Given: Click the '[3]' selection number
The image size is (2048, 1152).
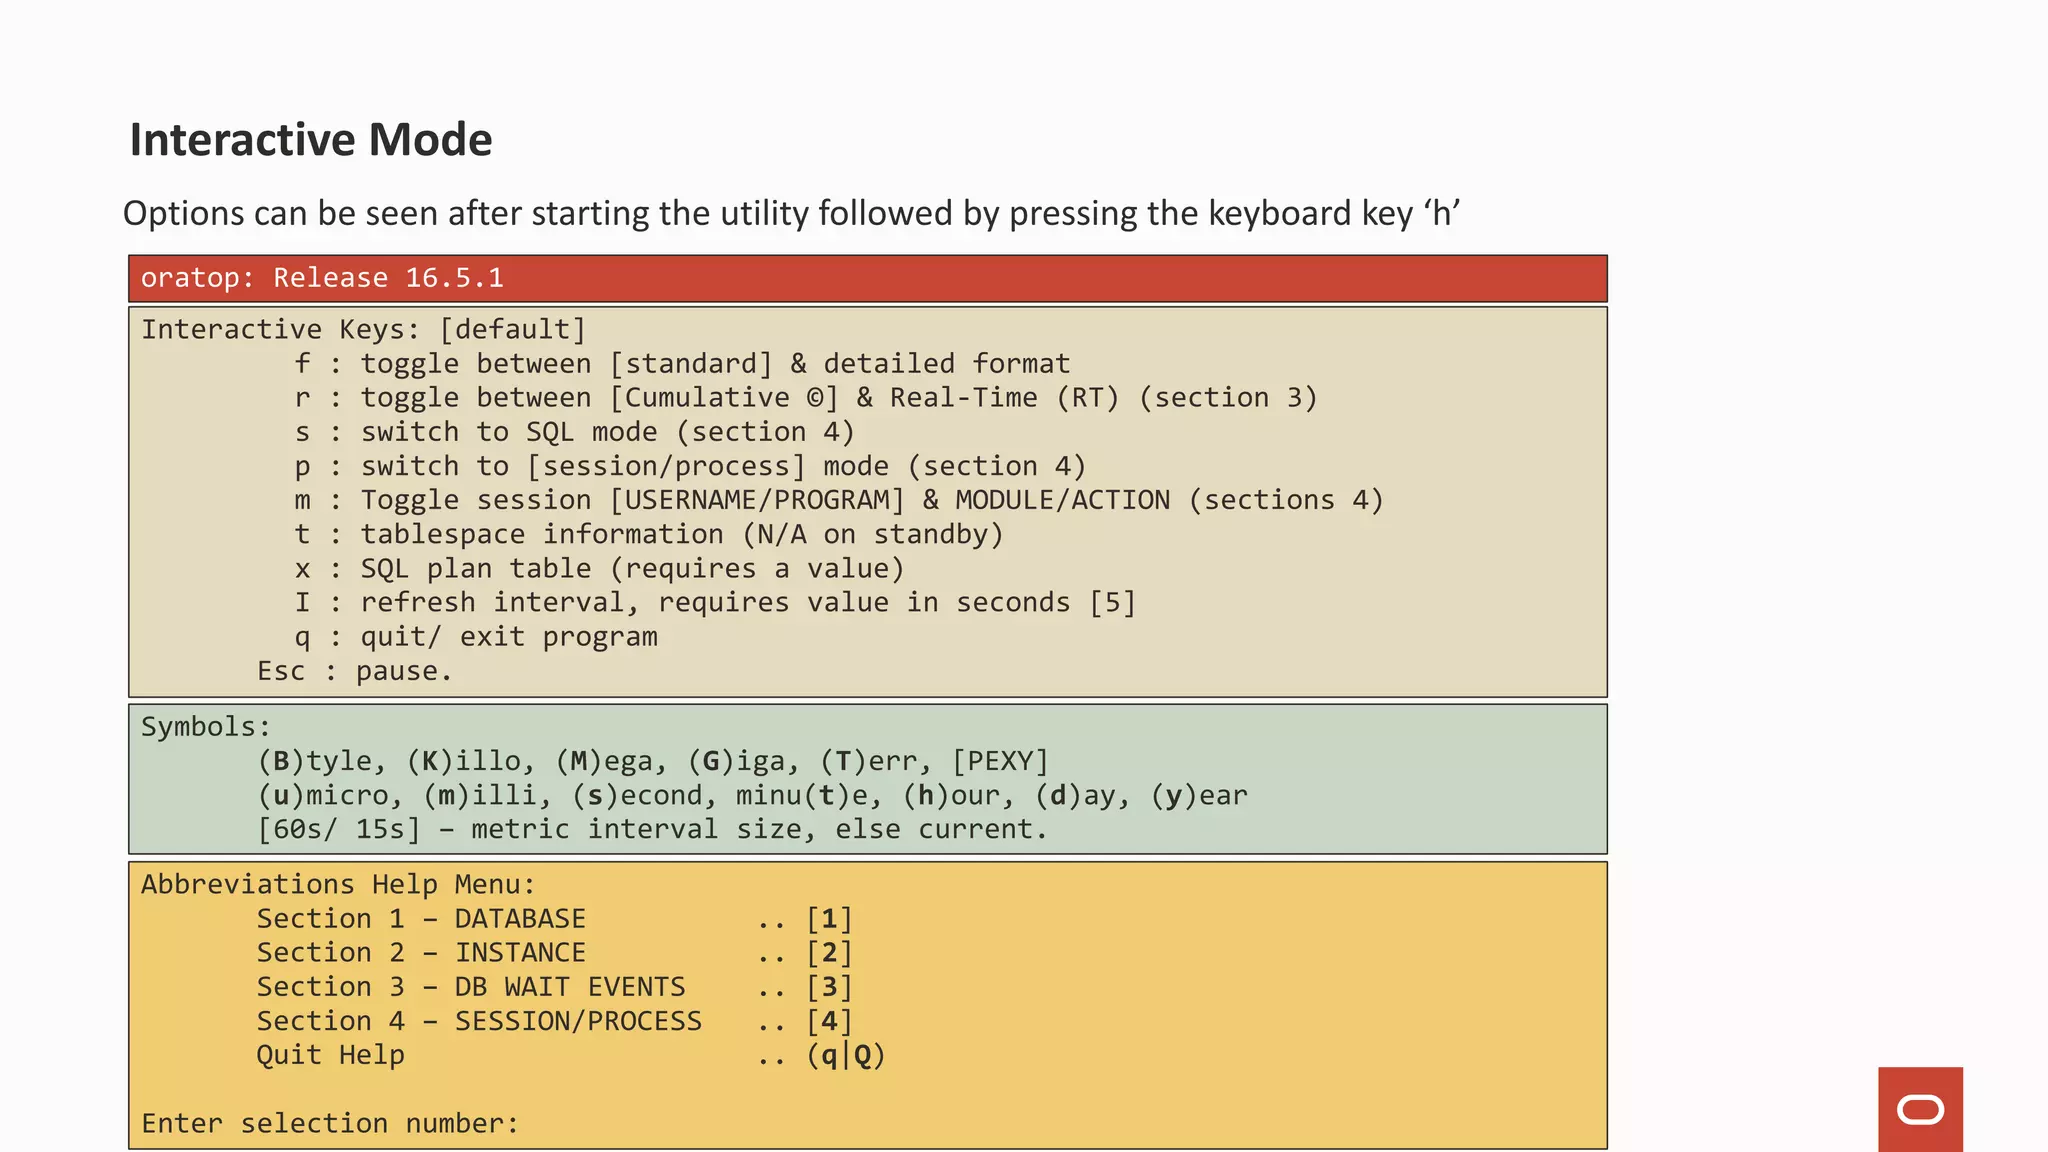Looking at the screenshot, I should tap(829, 987).
